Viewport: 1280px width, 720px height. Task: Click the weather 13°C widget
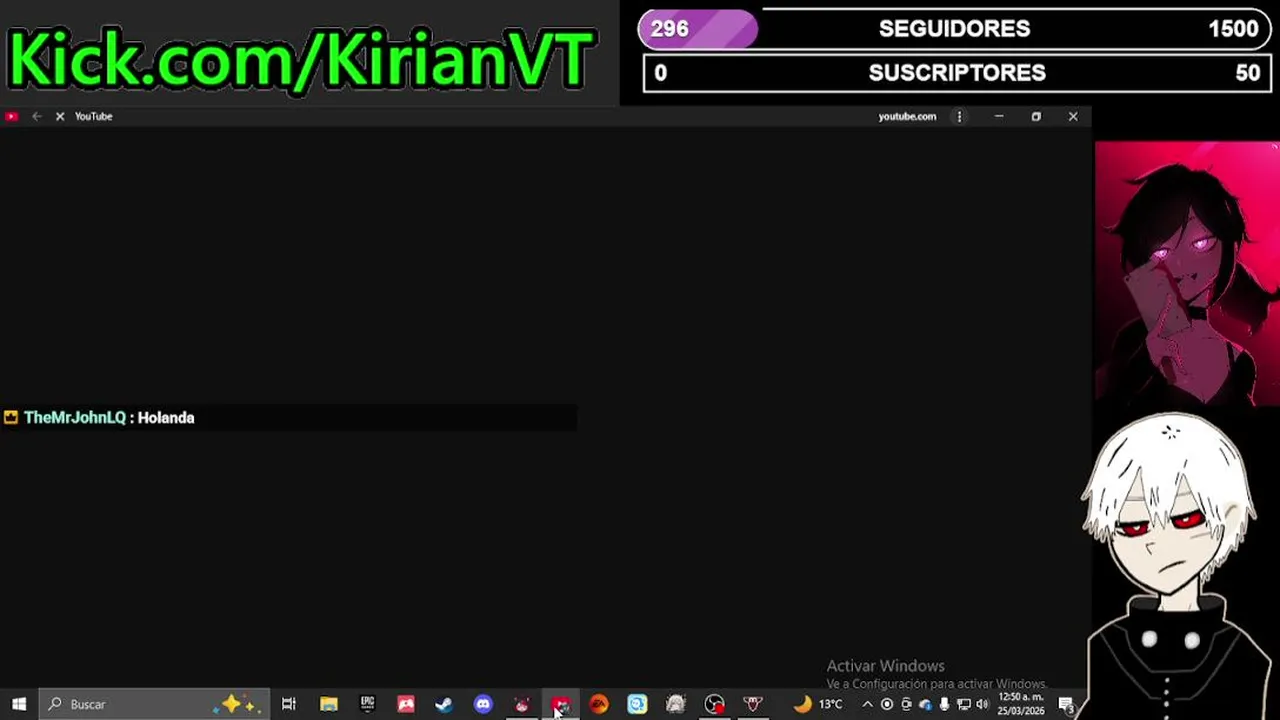point(819,704)
